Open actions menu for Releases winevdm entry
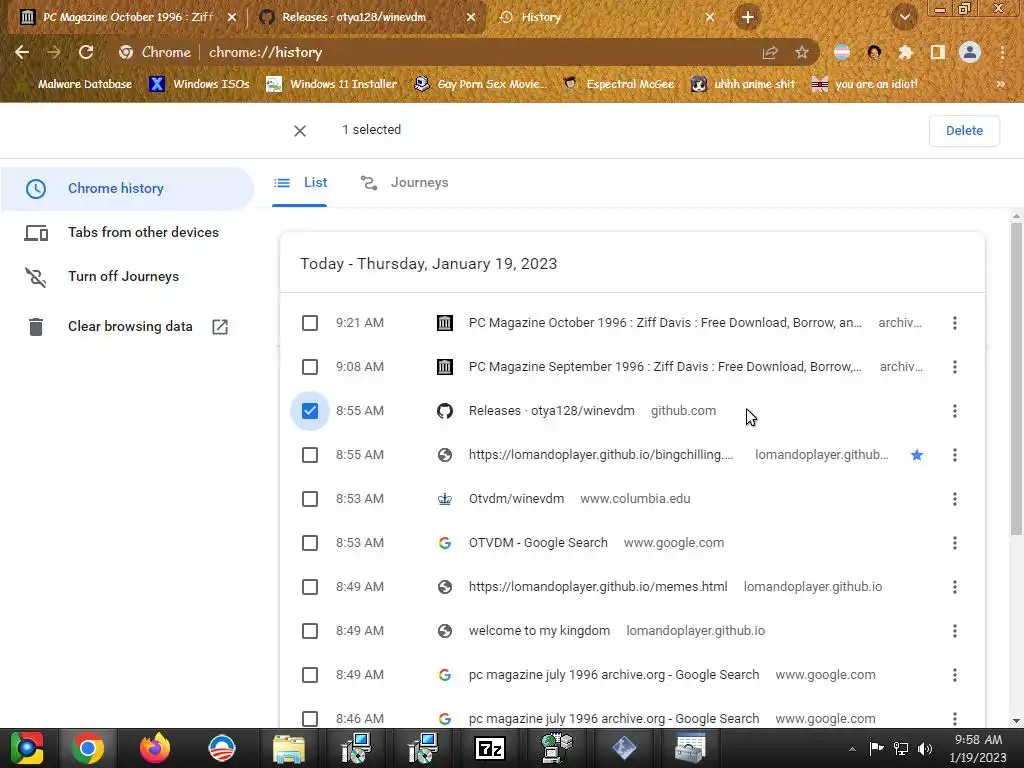 (954, 411)
